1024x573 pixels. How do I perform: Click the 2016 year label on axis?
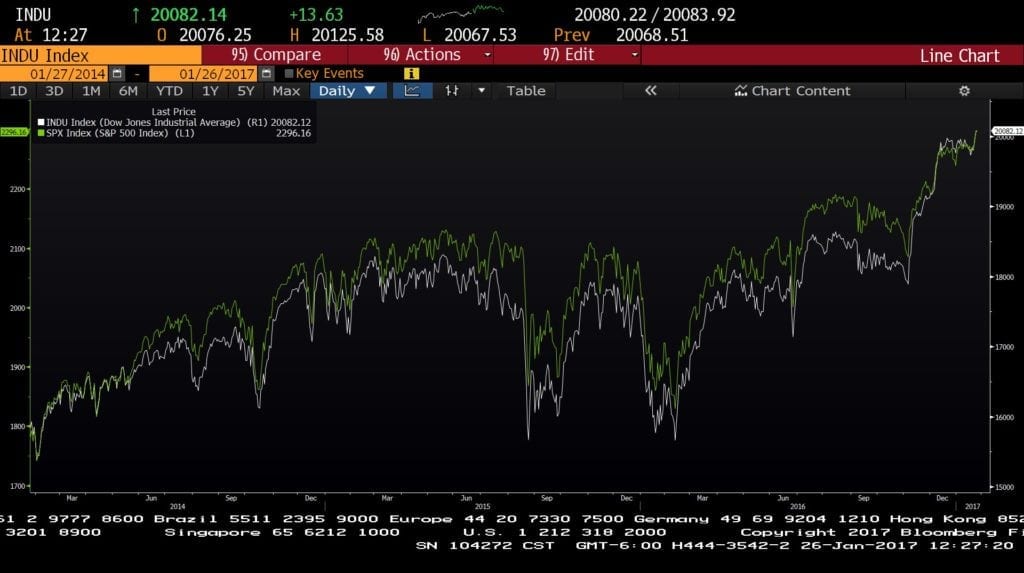[797, 506]
